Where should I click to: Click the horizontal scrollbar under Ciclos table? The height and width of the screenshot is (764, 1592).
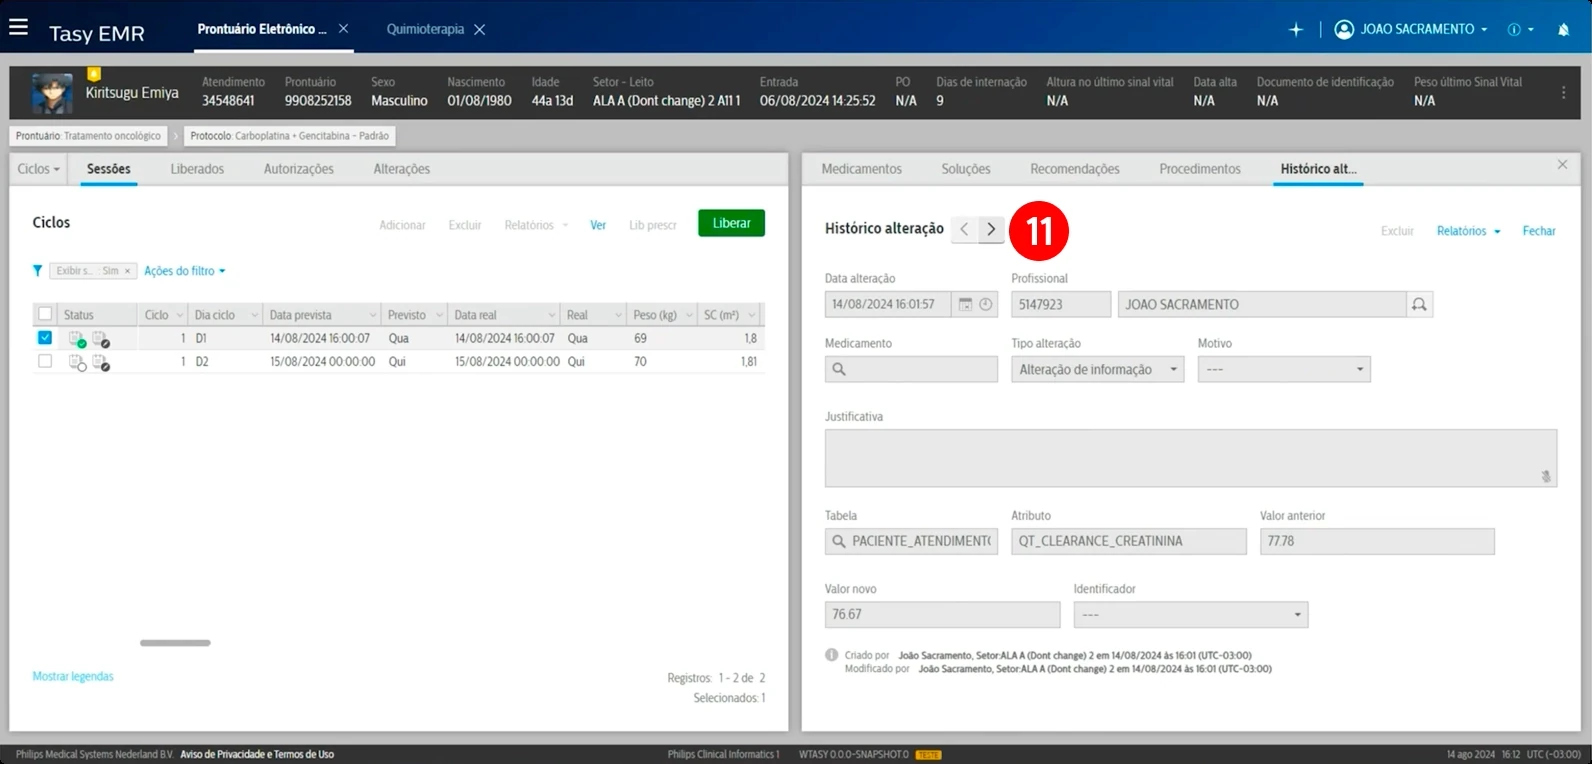[x=175, y=643]
